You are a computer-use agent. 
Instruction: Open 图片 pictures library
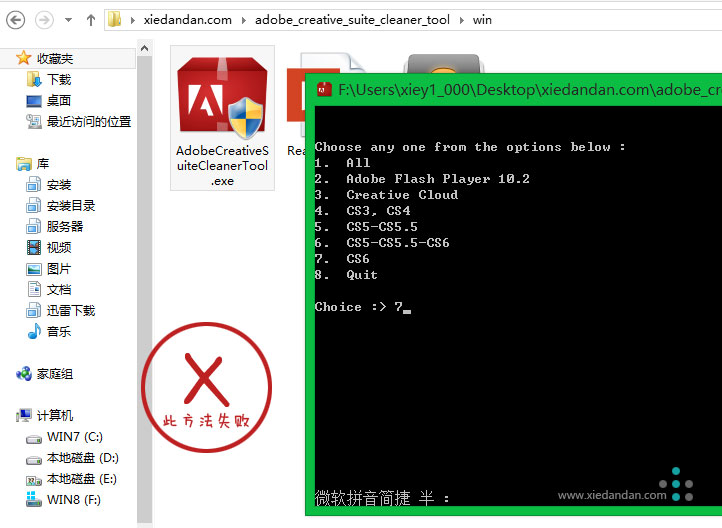coord(58,268)
